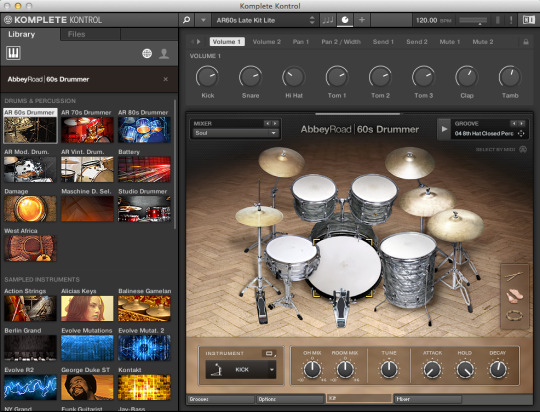Click the ROOM MIX knob

click(345, 369)
